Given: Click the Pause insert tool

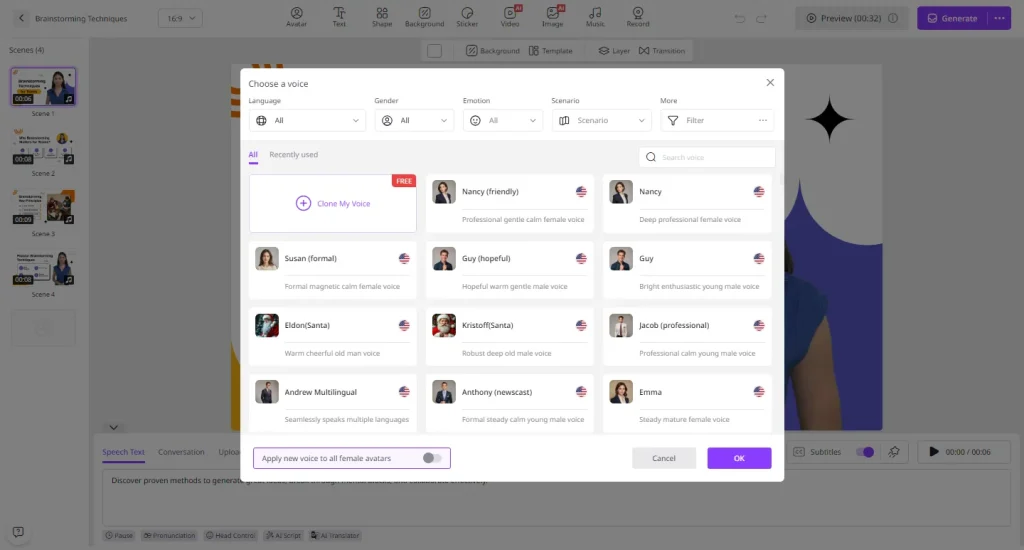Looking at the screenshot, I should click(119, 536).
